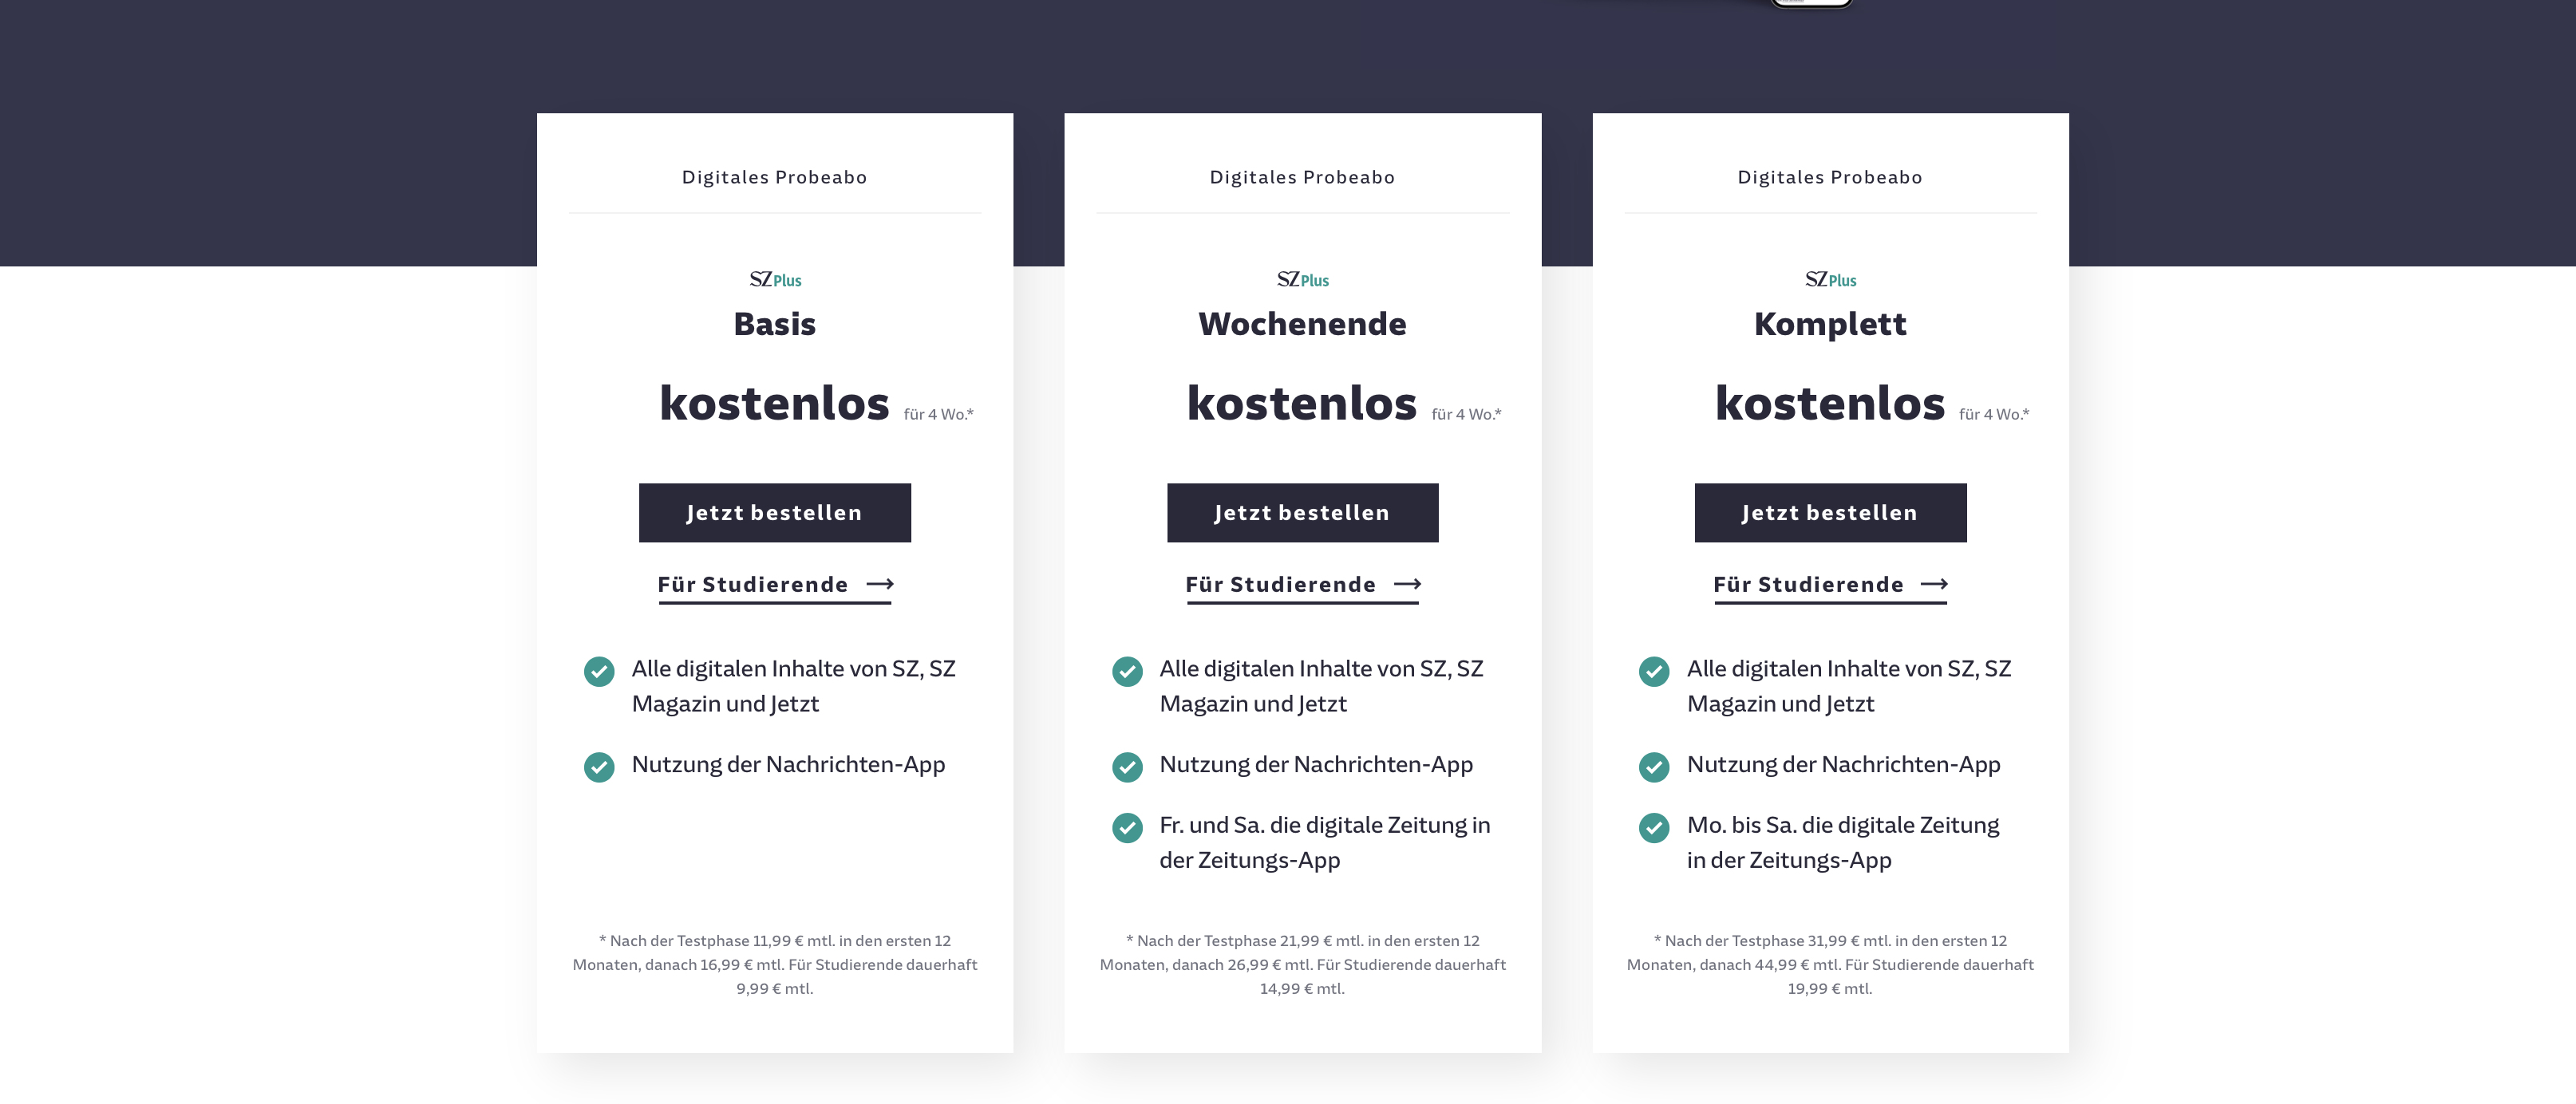Order the Komplett plan with Jetzt bestellen
Image resolution: width=2576 pixels, height=1104 pixels.
click(1830, 513)
